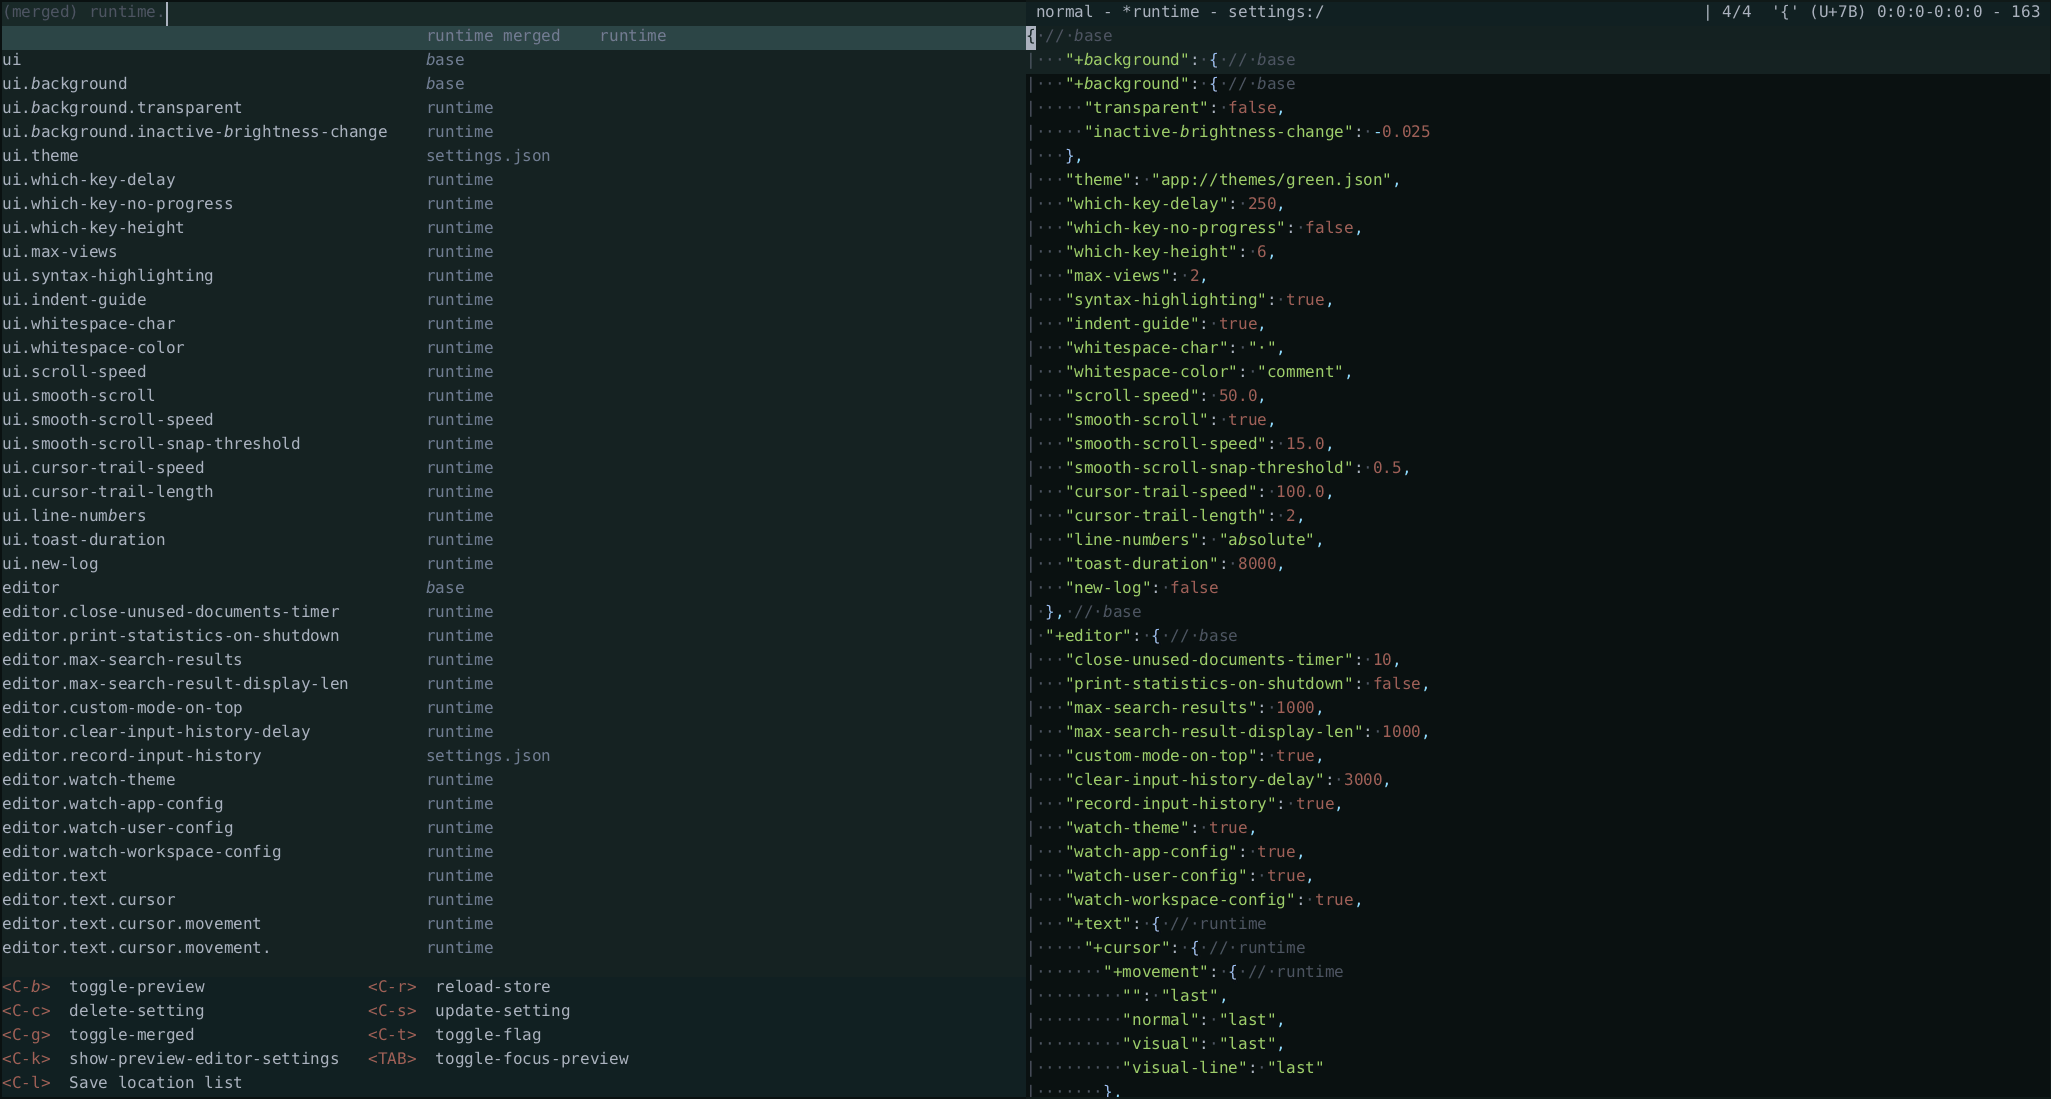Click the toggle-flag command hint

tap(487, 1035)
